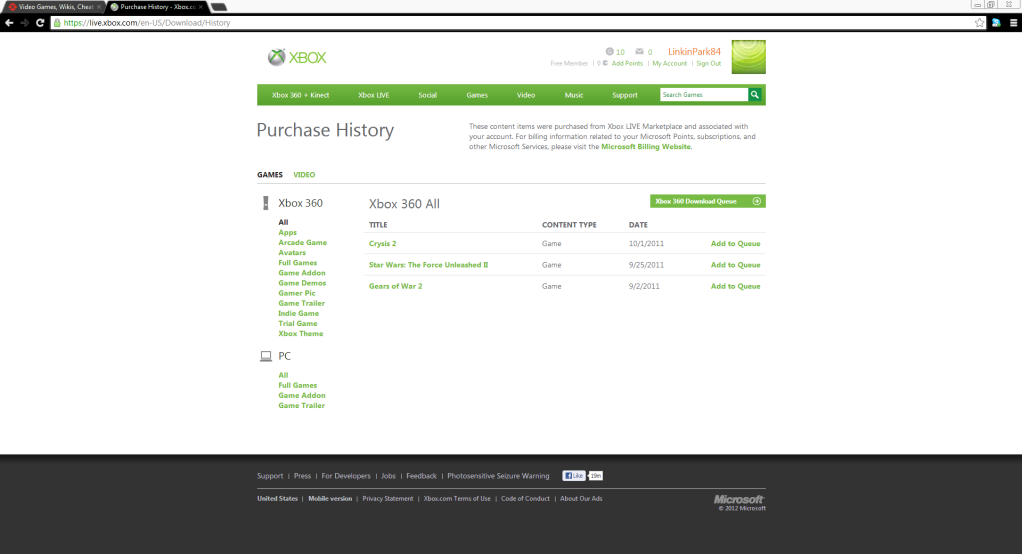Viewport: 1022px width, 554px height.
Task: Open the For Developers footer link
Action: click(345, 476)
